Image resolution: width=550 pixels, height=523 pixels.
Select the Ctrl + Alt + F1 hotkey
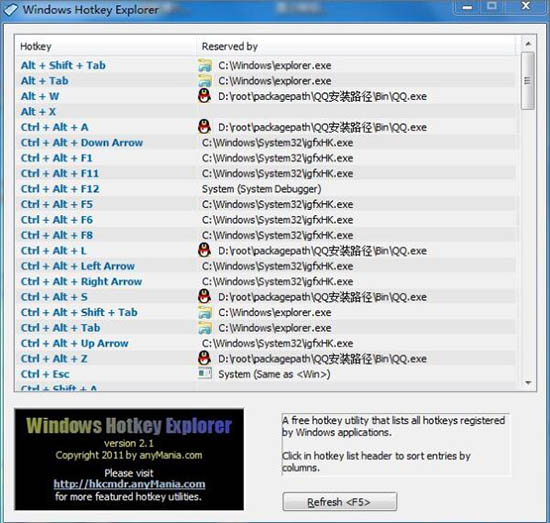[x=56, y=158]
